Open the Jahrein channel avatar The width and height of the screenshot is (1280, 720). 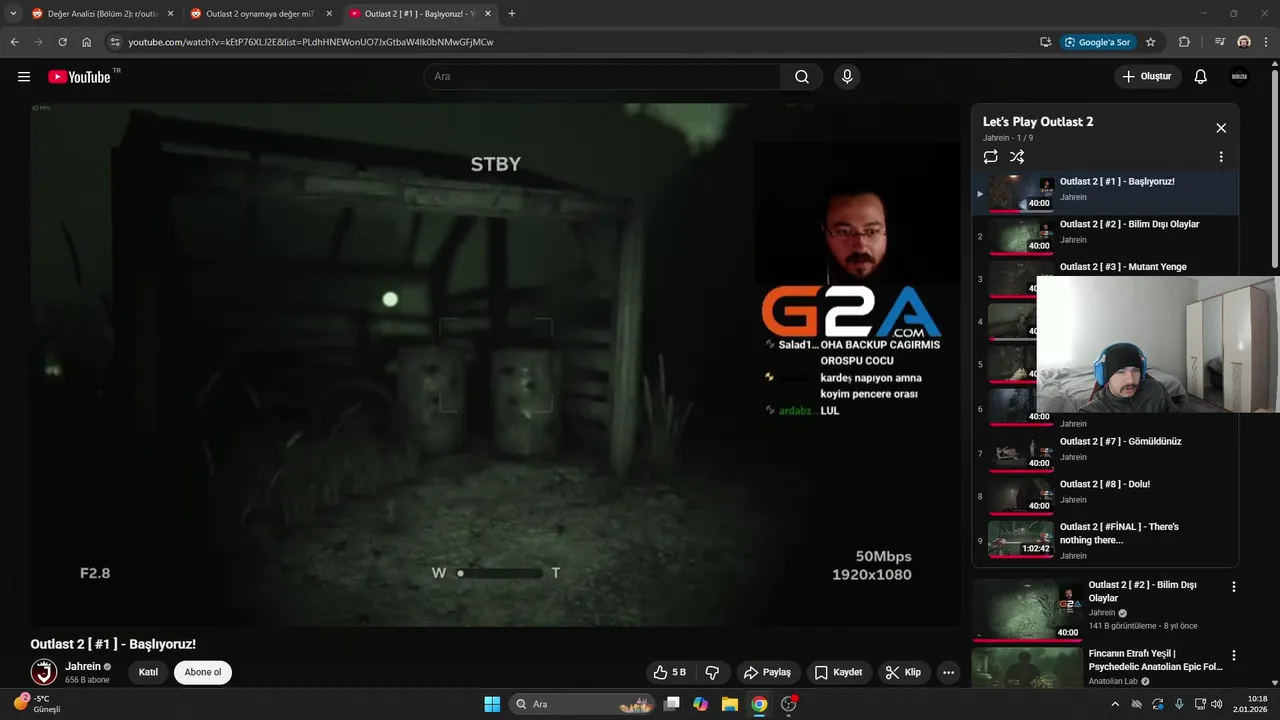pyautogui.click(x=44, y=672)
